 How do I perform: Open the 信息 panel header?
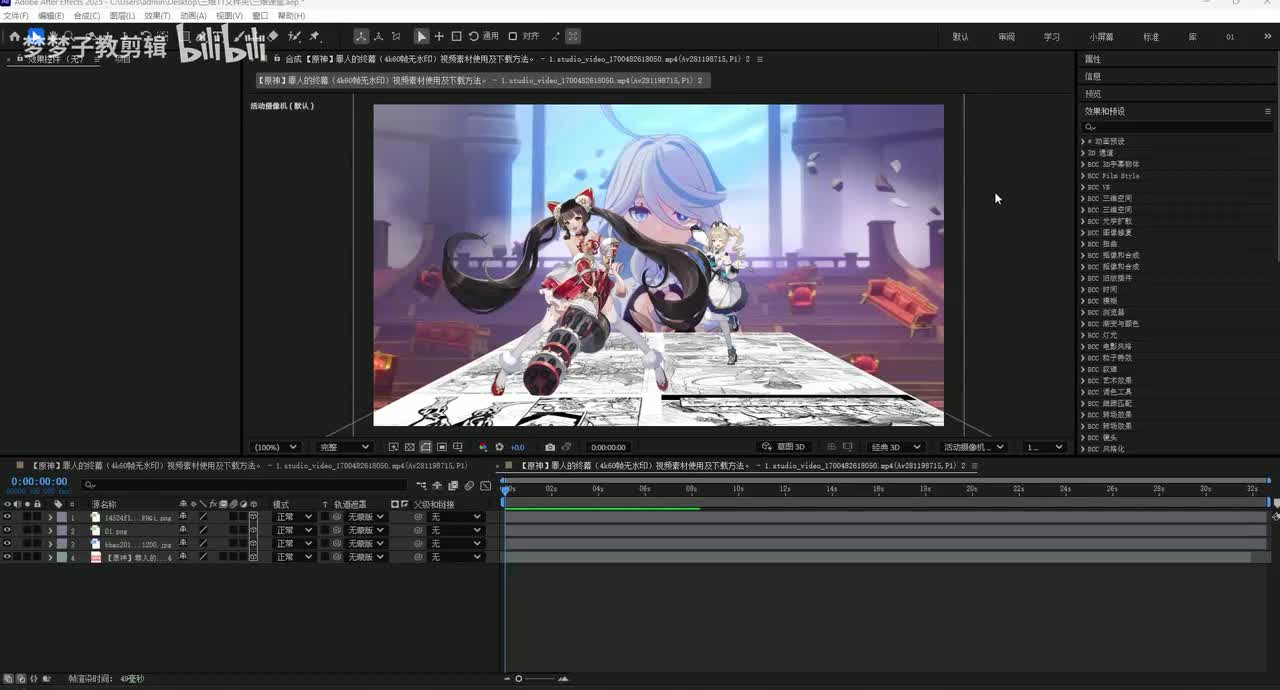[1093, 76]
